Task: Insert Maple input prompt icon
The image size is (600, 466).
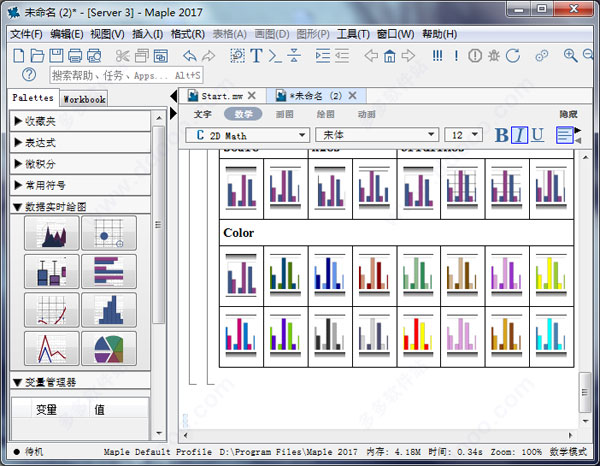Action: point(275,56)
